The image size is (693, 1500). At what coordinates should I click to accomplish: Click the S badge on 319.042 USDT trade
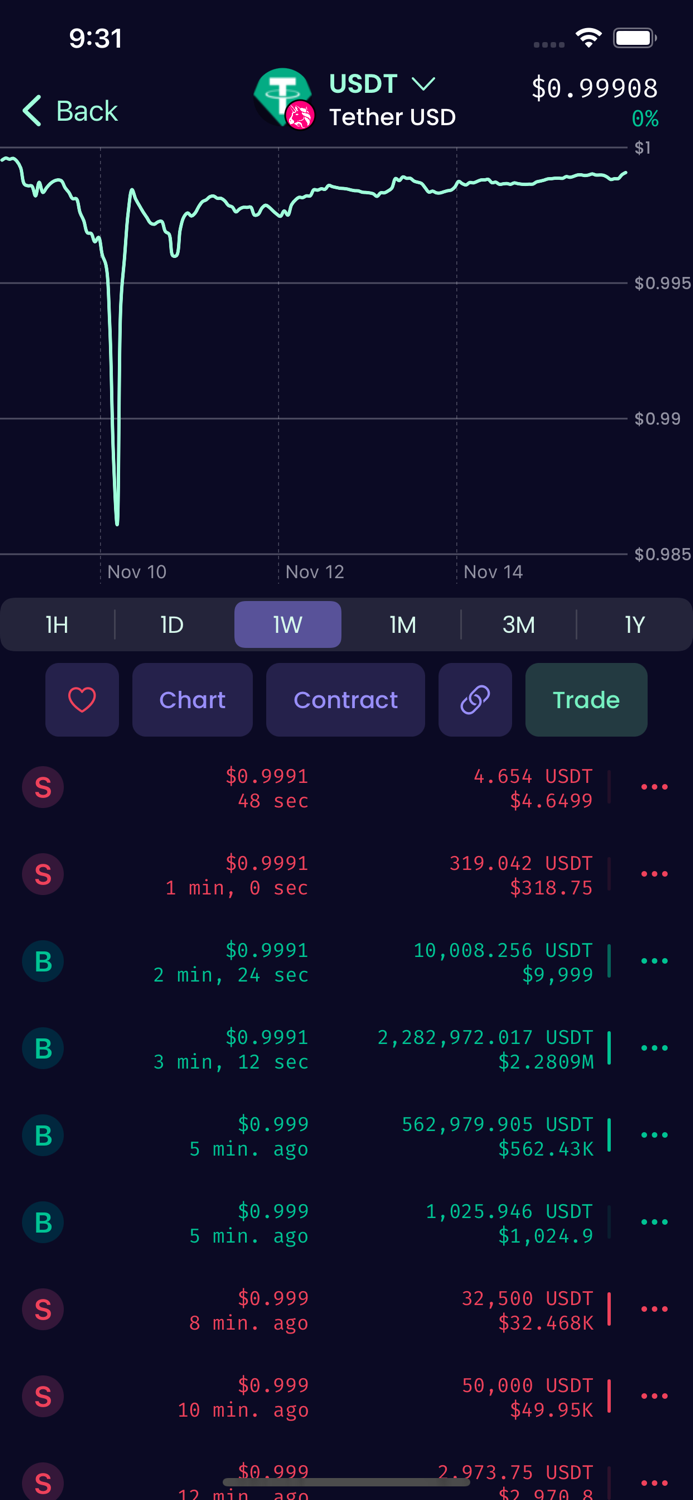(42, 874)
